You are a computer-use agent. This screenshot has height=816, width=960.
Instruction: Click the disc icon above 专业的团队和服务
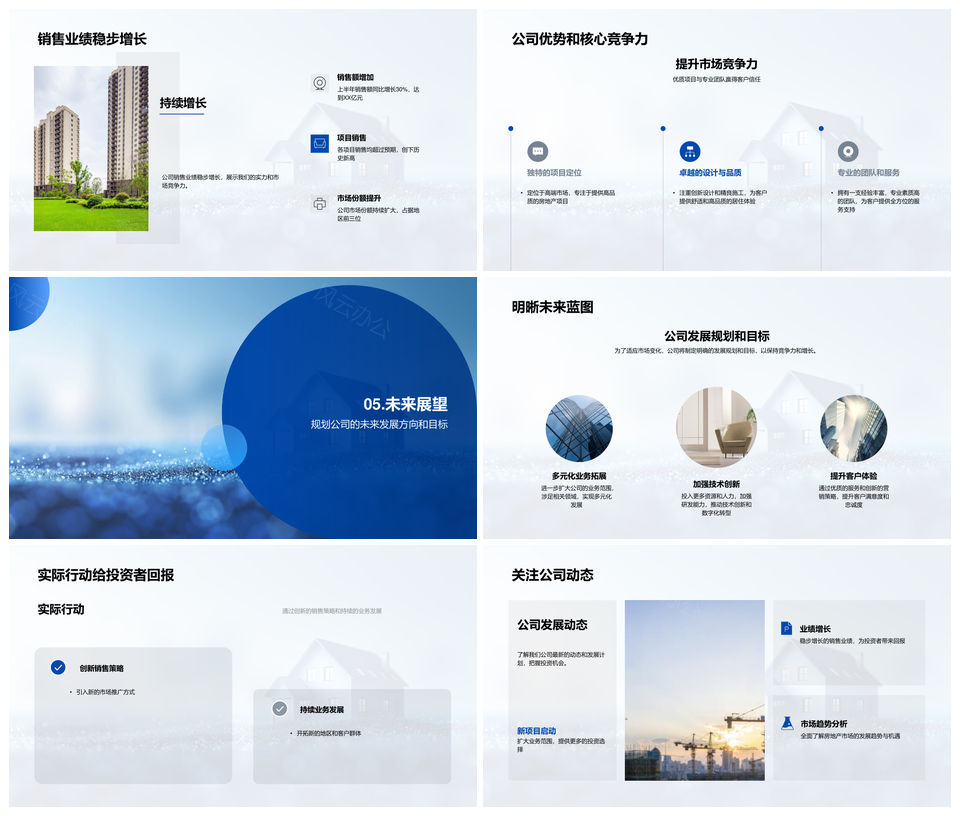pos(848,151)
